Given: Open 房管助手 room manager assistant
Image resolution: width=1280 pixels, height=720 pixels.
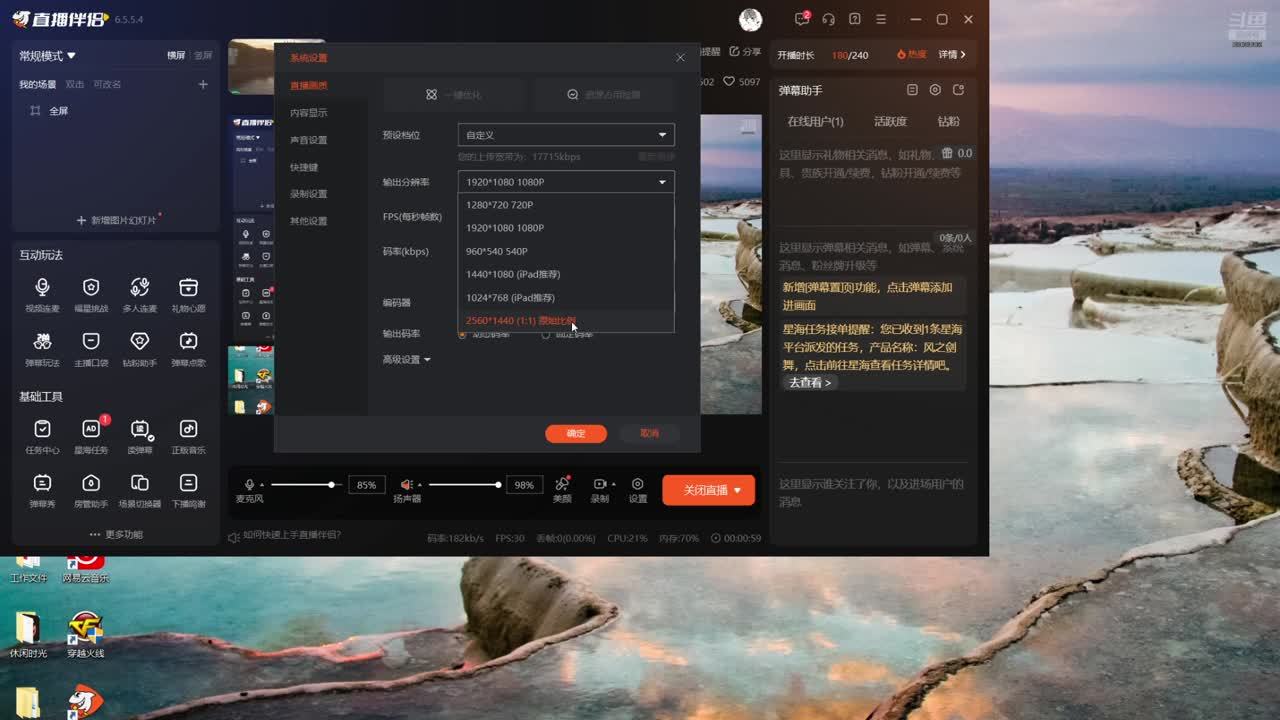Looking at the screenshot, I should [91, 490].
